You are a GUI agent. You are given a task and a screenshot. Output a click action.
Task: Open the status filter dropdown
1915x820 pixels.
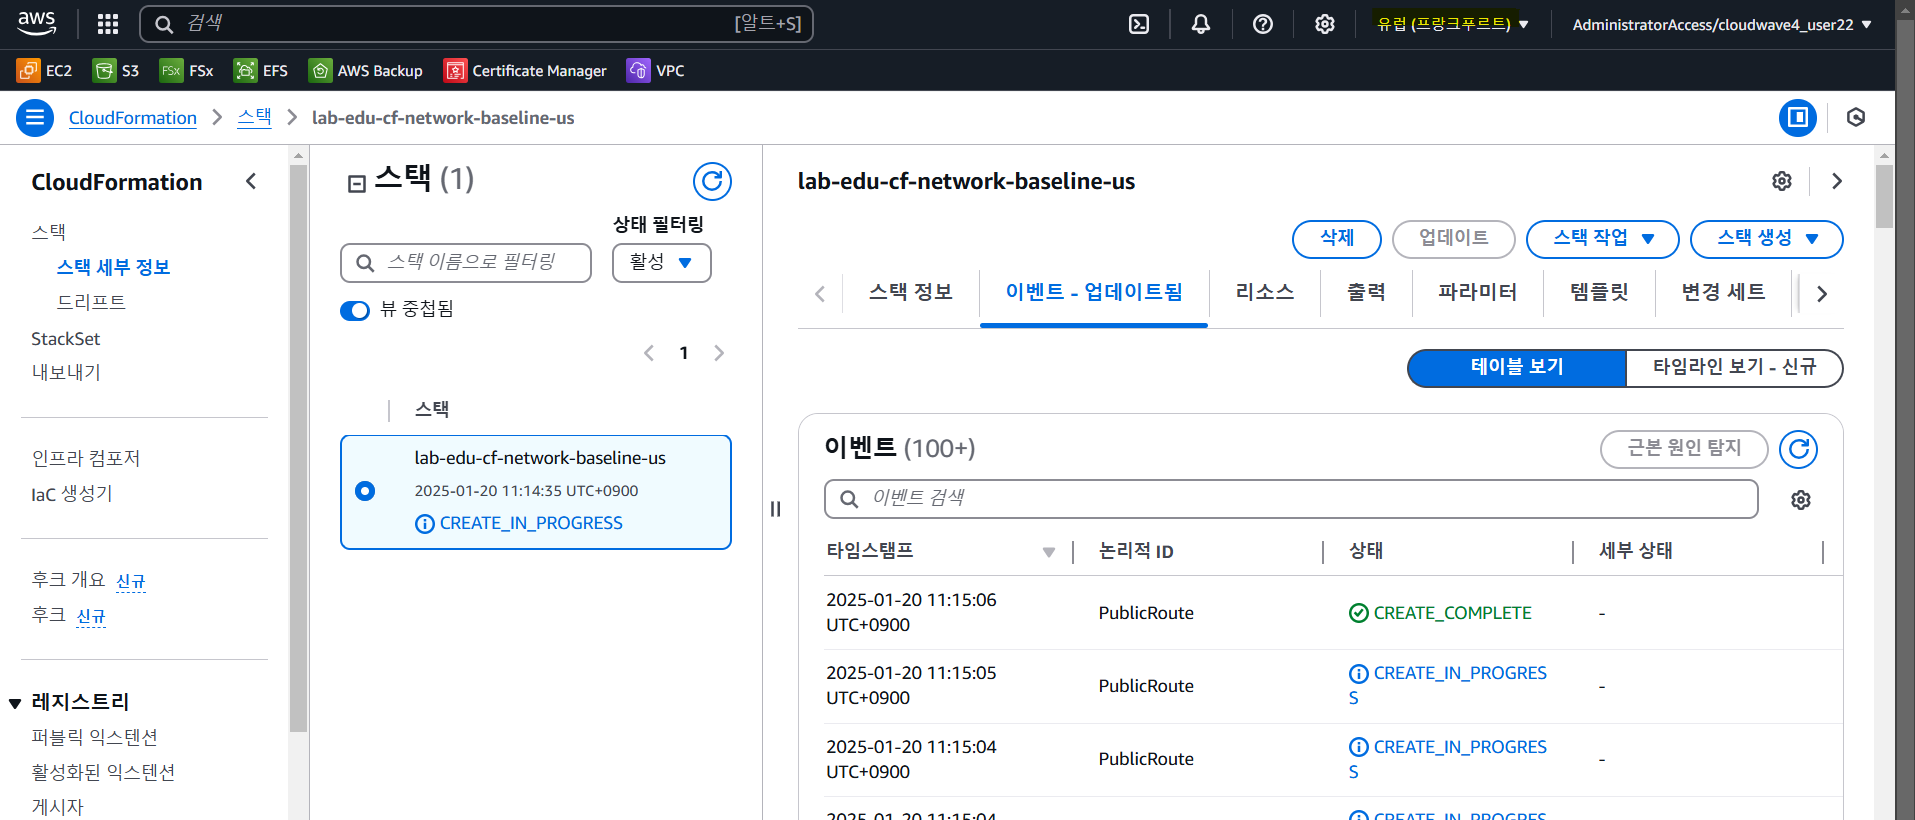click(661, 262)
